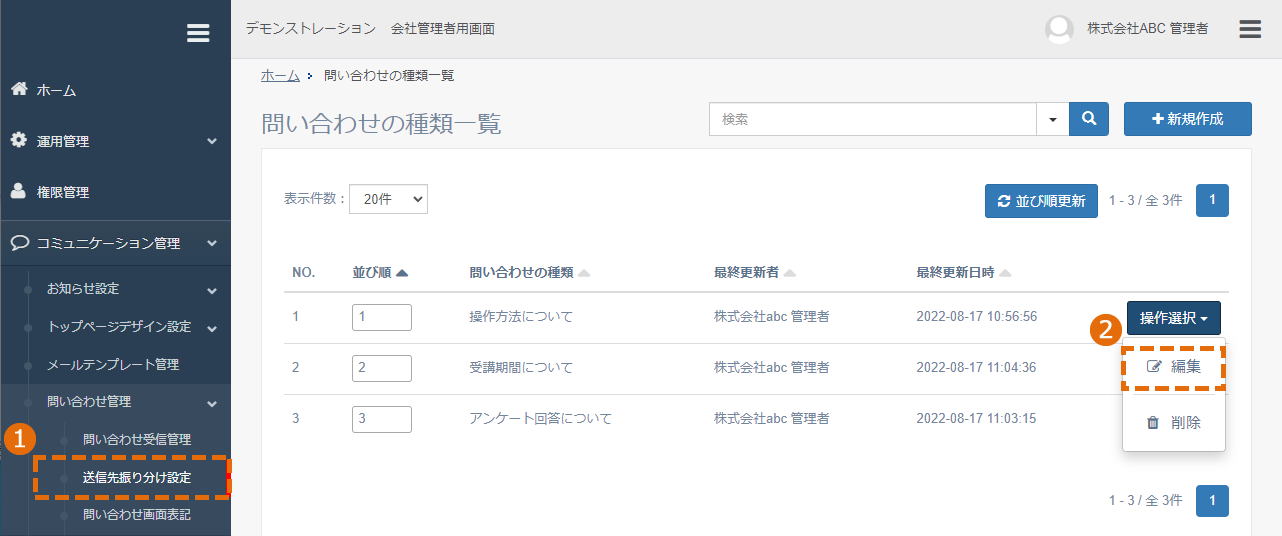The image size is (1282, 536).
Task: Collapse コミュニケーション管理 chevron
Action: (x=212, y=243)
